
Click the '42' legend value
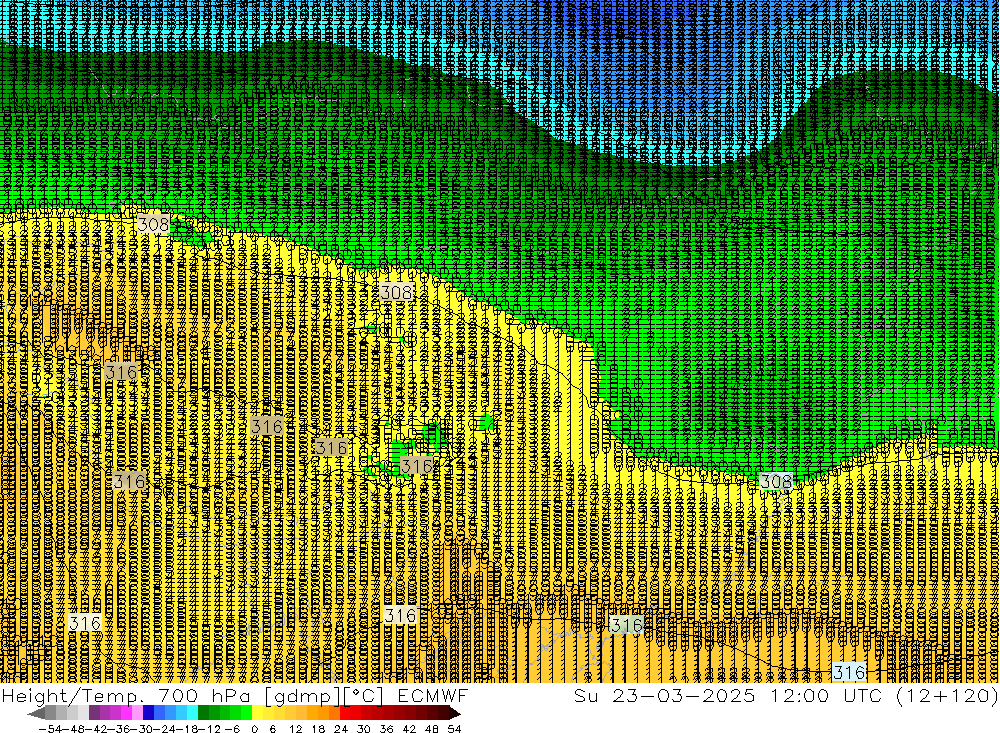tap(409, 729)
